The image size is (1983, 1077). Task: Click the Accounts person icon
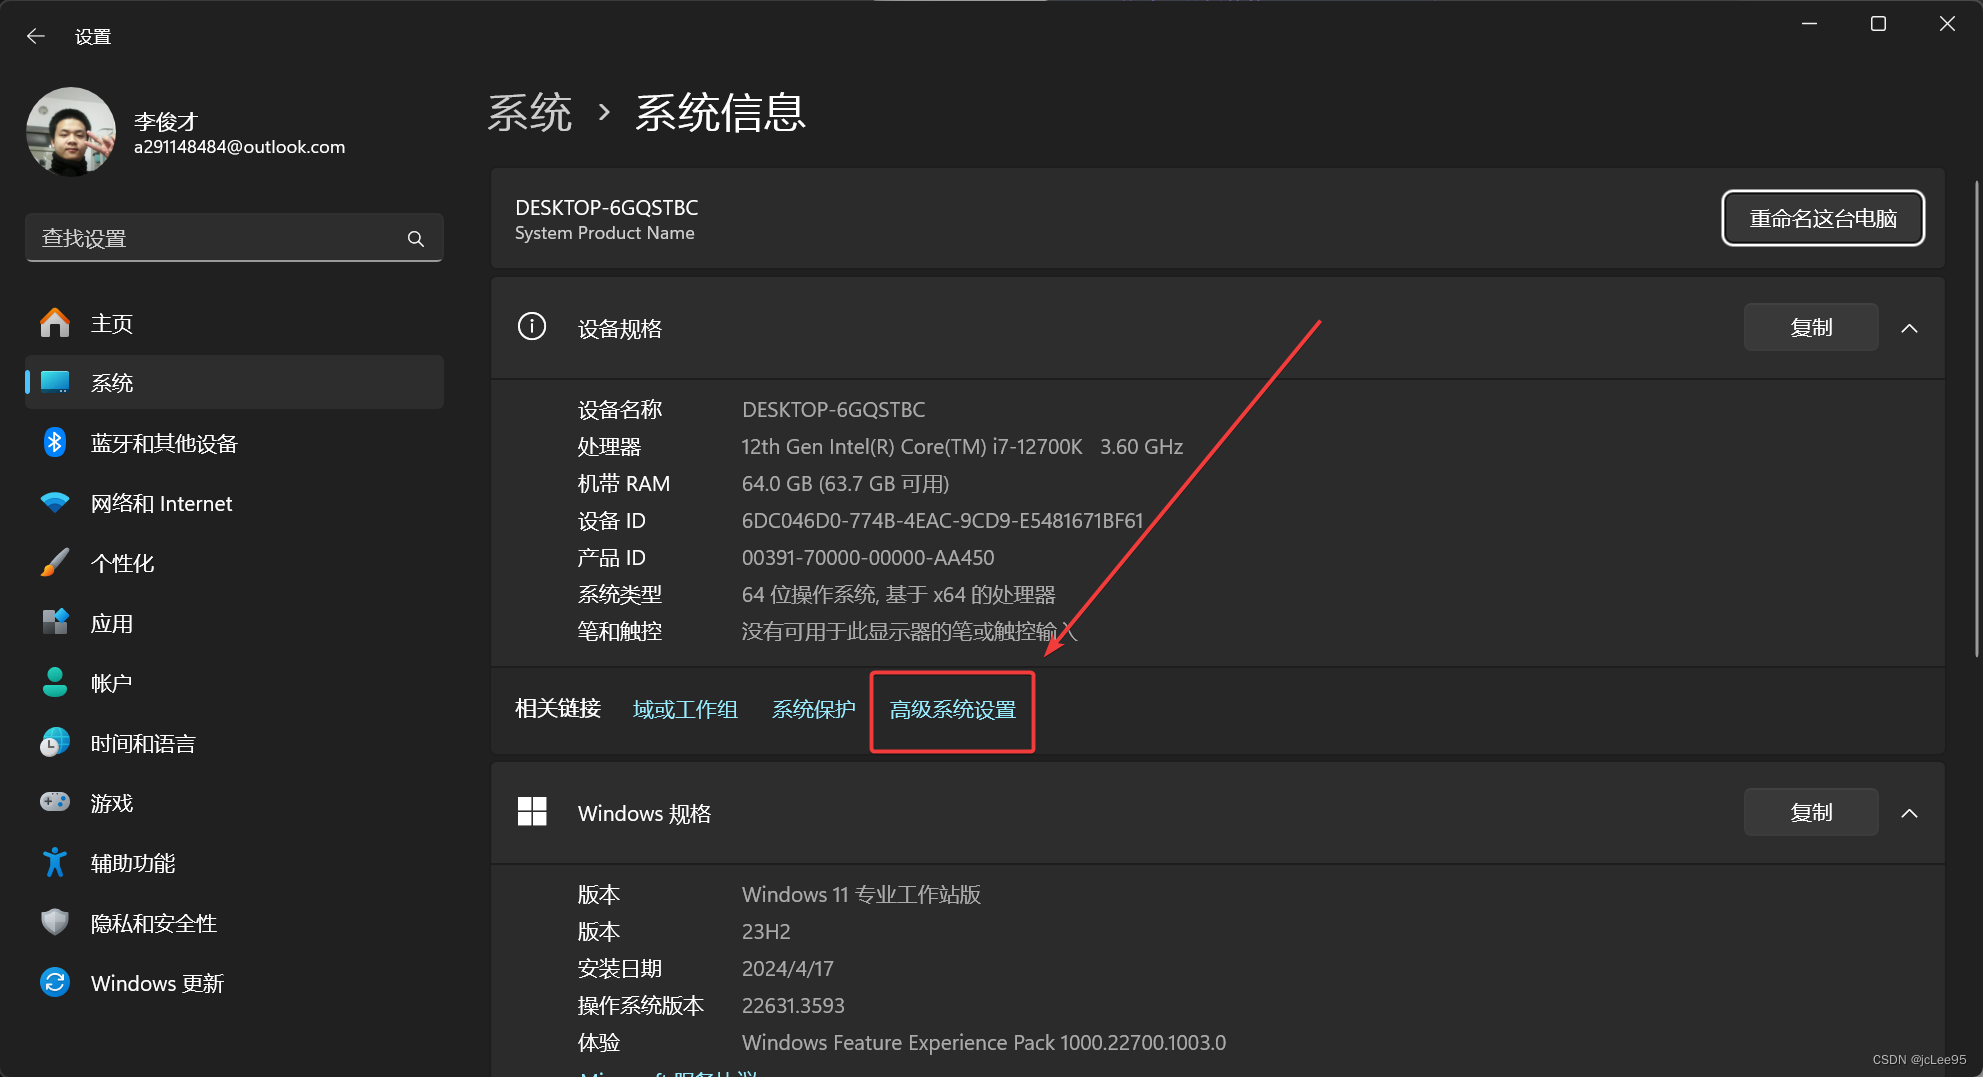coord(55,682)
